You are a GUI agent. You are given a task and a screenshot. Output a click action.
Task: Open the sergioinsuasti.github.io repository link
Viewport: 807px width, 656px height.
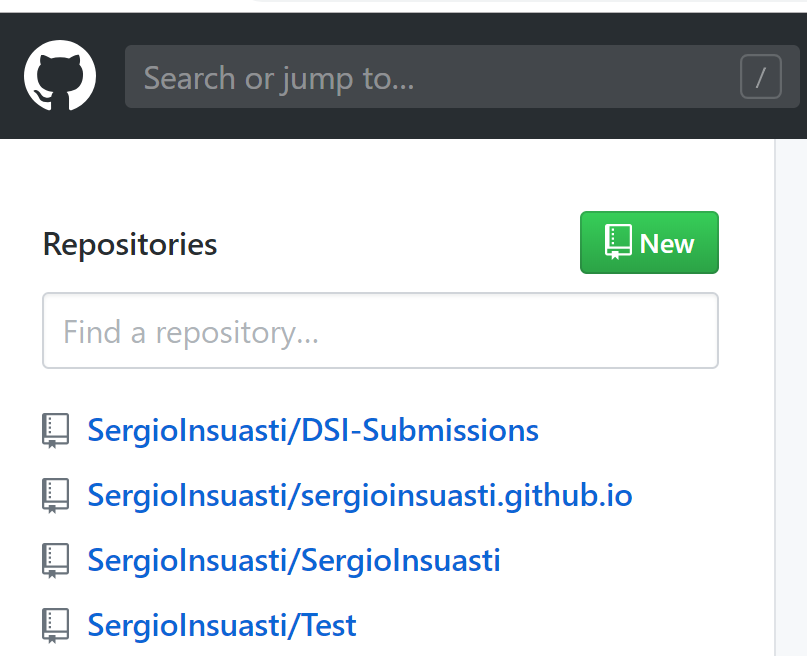(x=359, y=495)
